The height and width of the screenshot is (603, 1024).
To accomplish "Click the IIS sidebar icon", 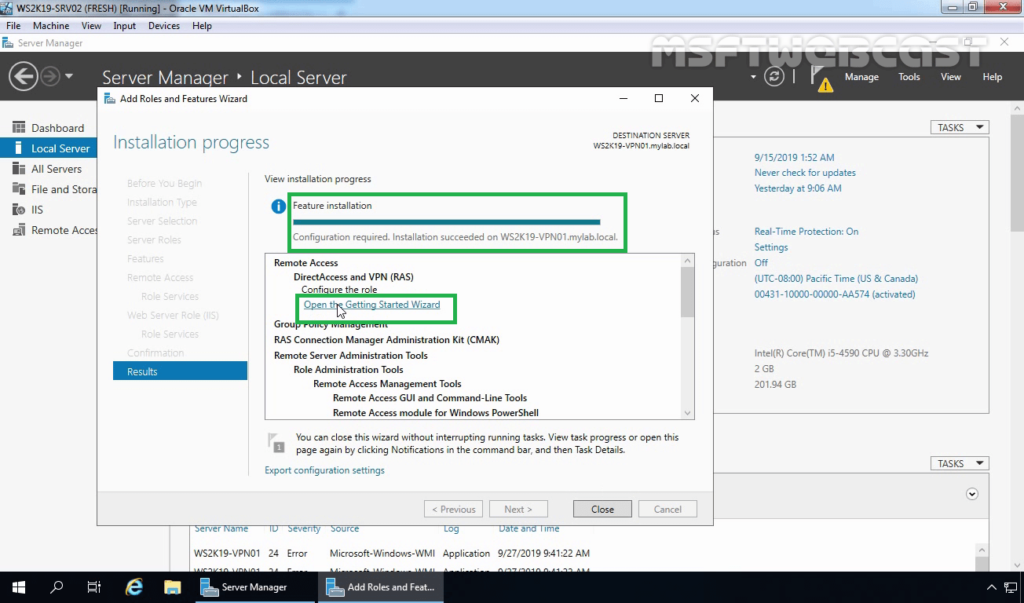I will tap(19, 210).
